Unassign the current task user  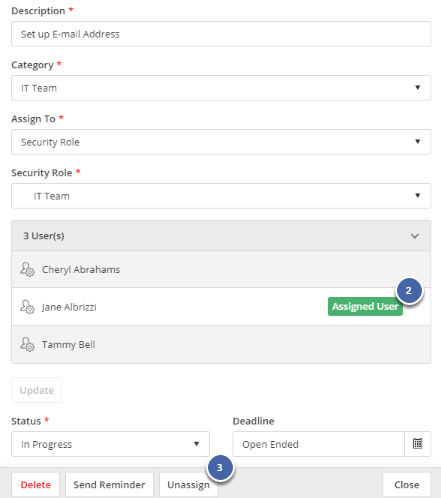188,485
